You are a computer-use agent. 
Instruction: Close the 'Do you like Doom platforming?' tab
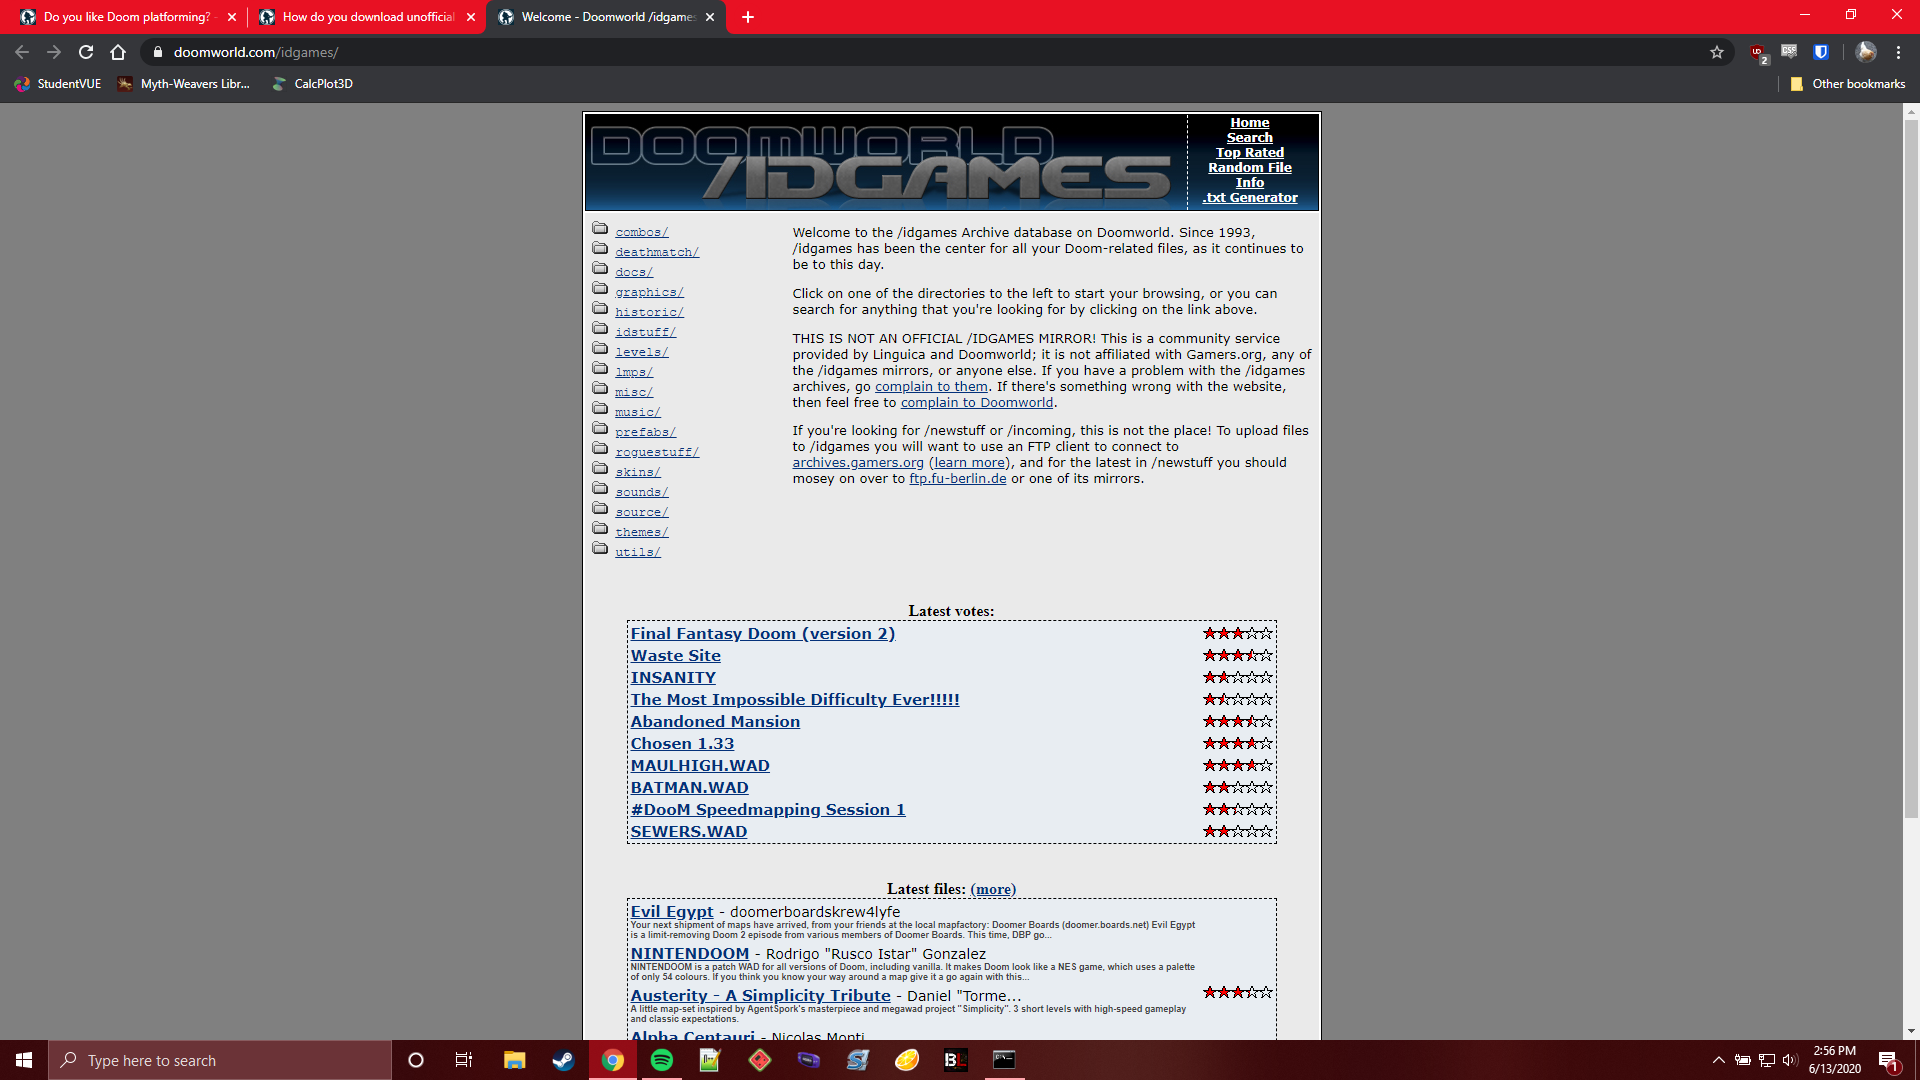tap(232, 17)
